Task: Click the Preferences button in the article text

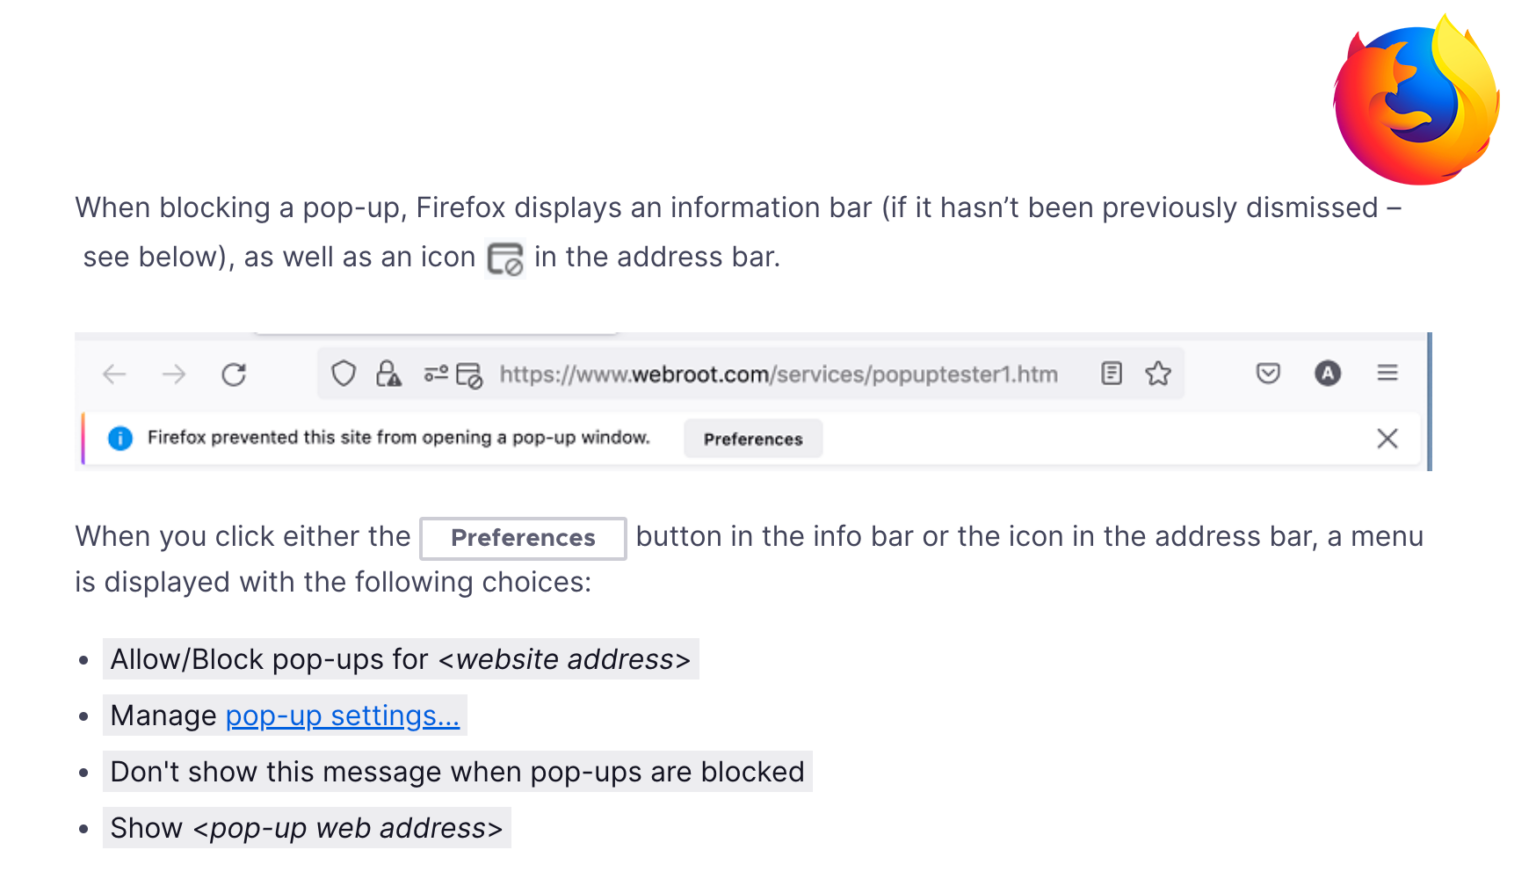Action: pyautogui.click(x=523, y=538)
